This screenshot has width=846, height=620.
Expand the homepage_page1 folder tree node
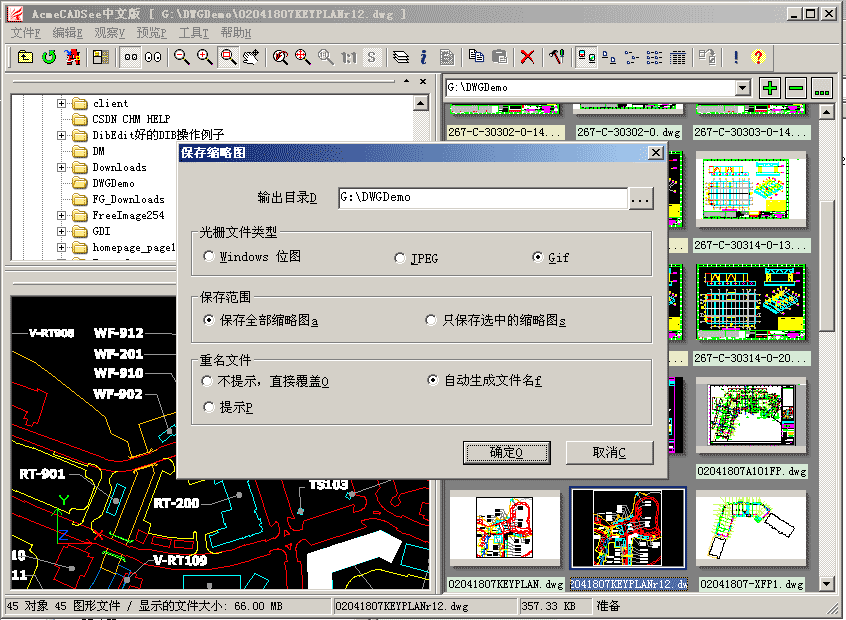(x=62, y=248)
